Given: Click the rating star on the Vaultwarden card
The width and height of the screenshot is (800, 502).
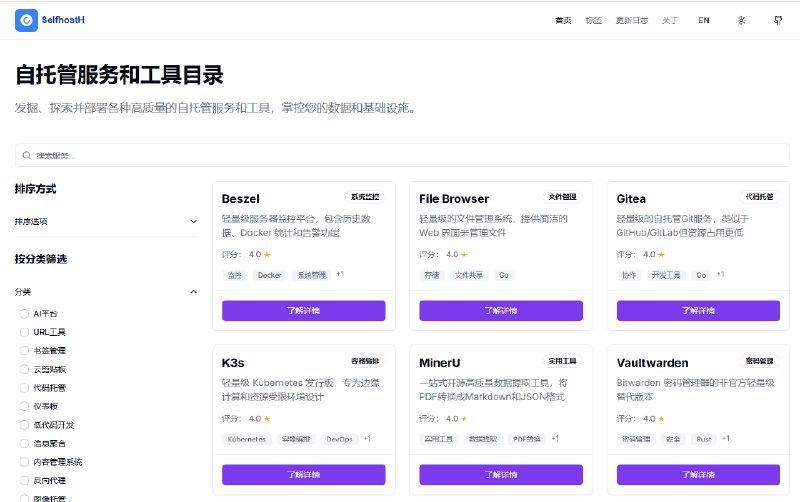Looking at the screenshot, I should pyautogui.click(x=662, y=418).
